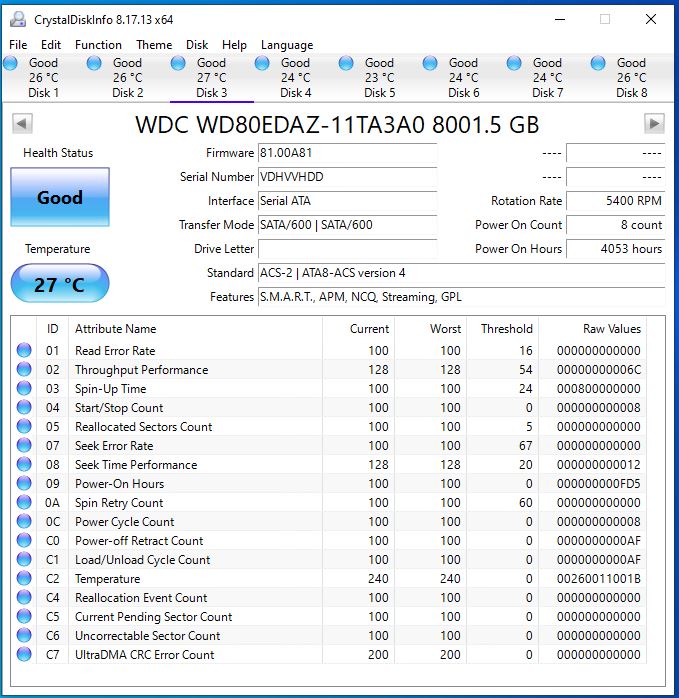Switch to Disk 7 tab

(548, 77)
